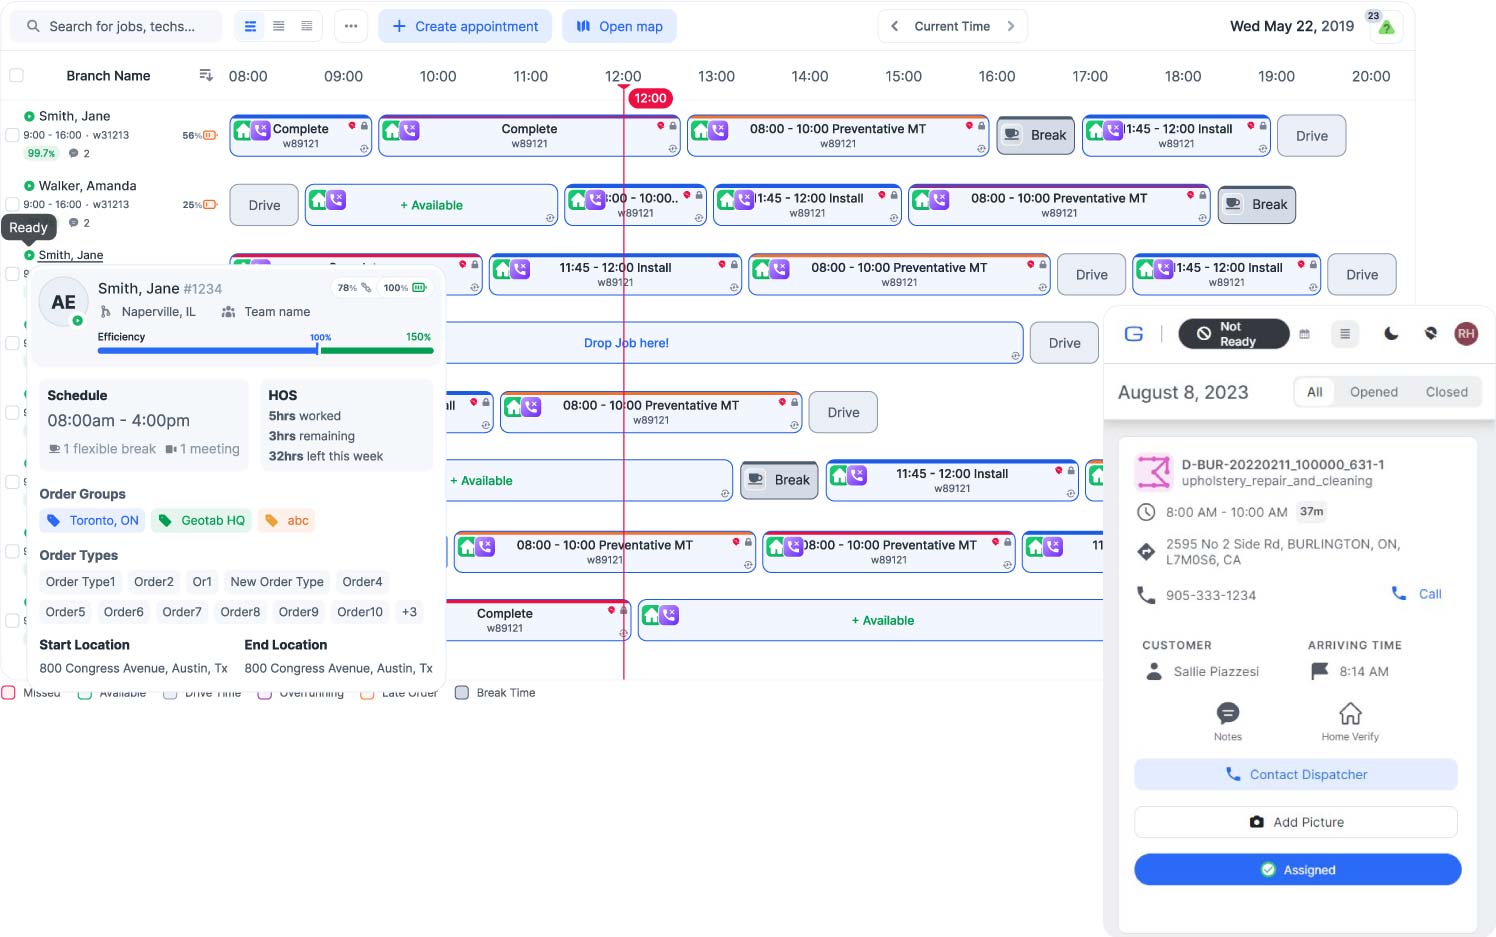This screenshot has width=1496, height=937.
Task: Click the Efficiency progress bar
Action: pos(265,350)
